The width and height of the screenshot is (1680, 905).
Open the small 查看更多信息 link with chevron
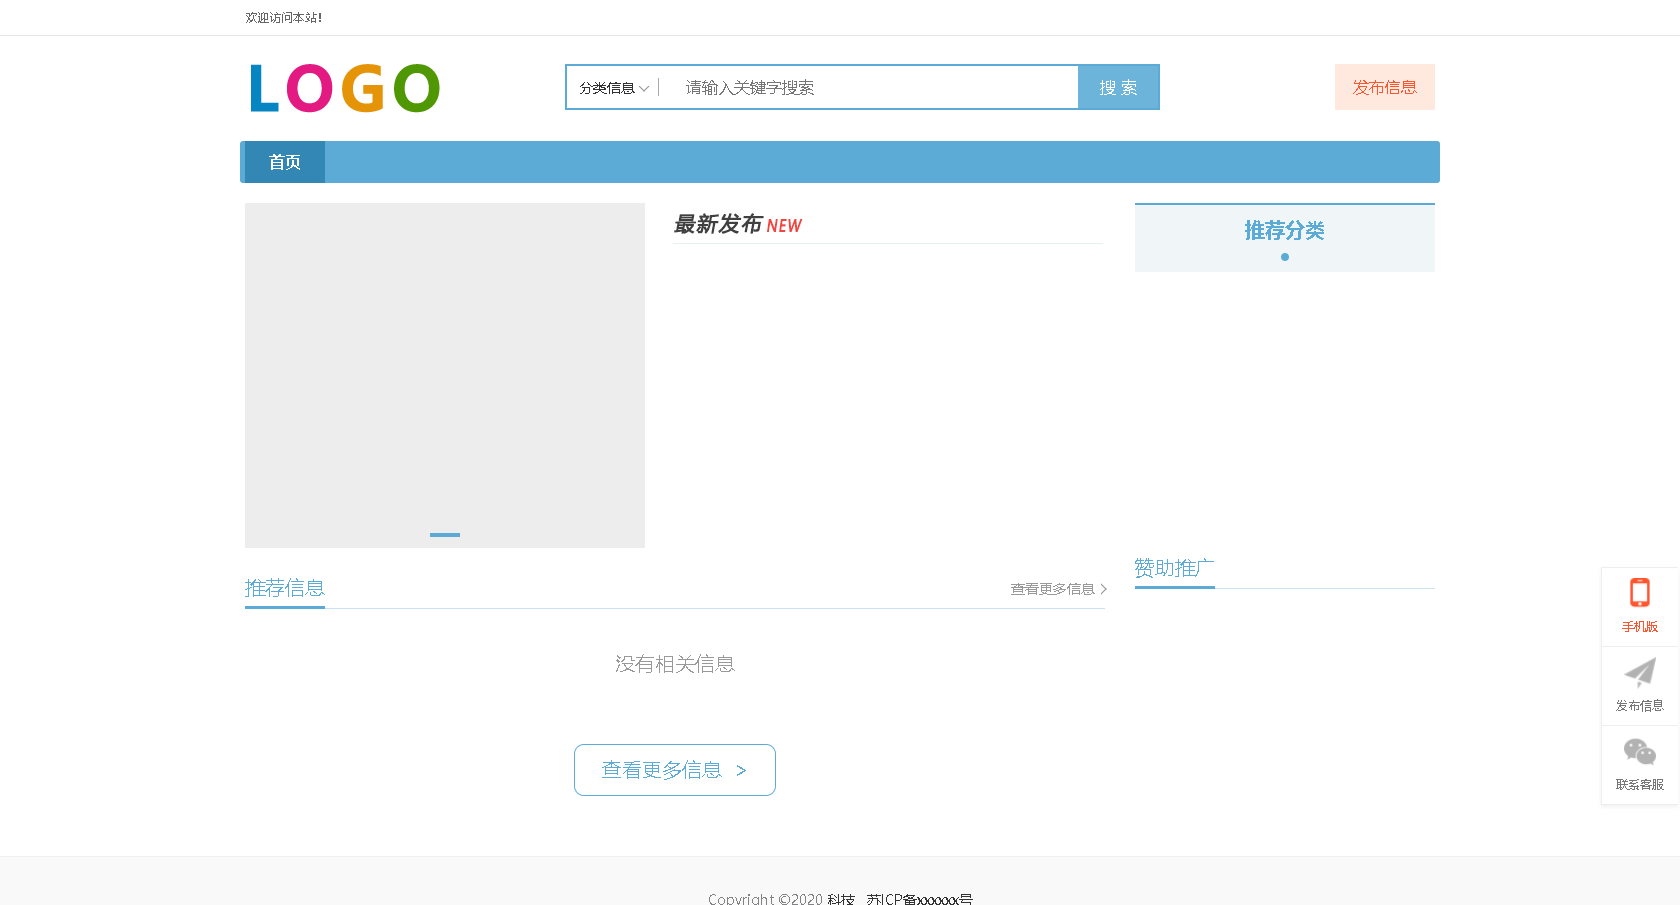(x=1058, y=589)
